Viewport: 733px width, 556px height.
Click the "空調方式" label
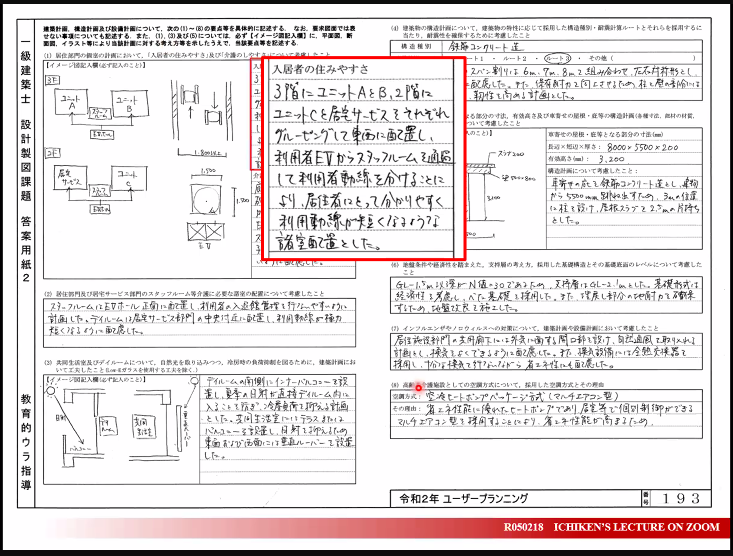point(406,397)
